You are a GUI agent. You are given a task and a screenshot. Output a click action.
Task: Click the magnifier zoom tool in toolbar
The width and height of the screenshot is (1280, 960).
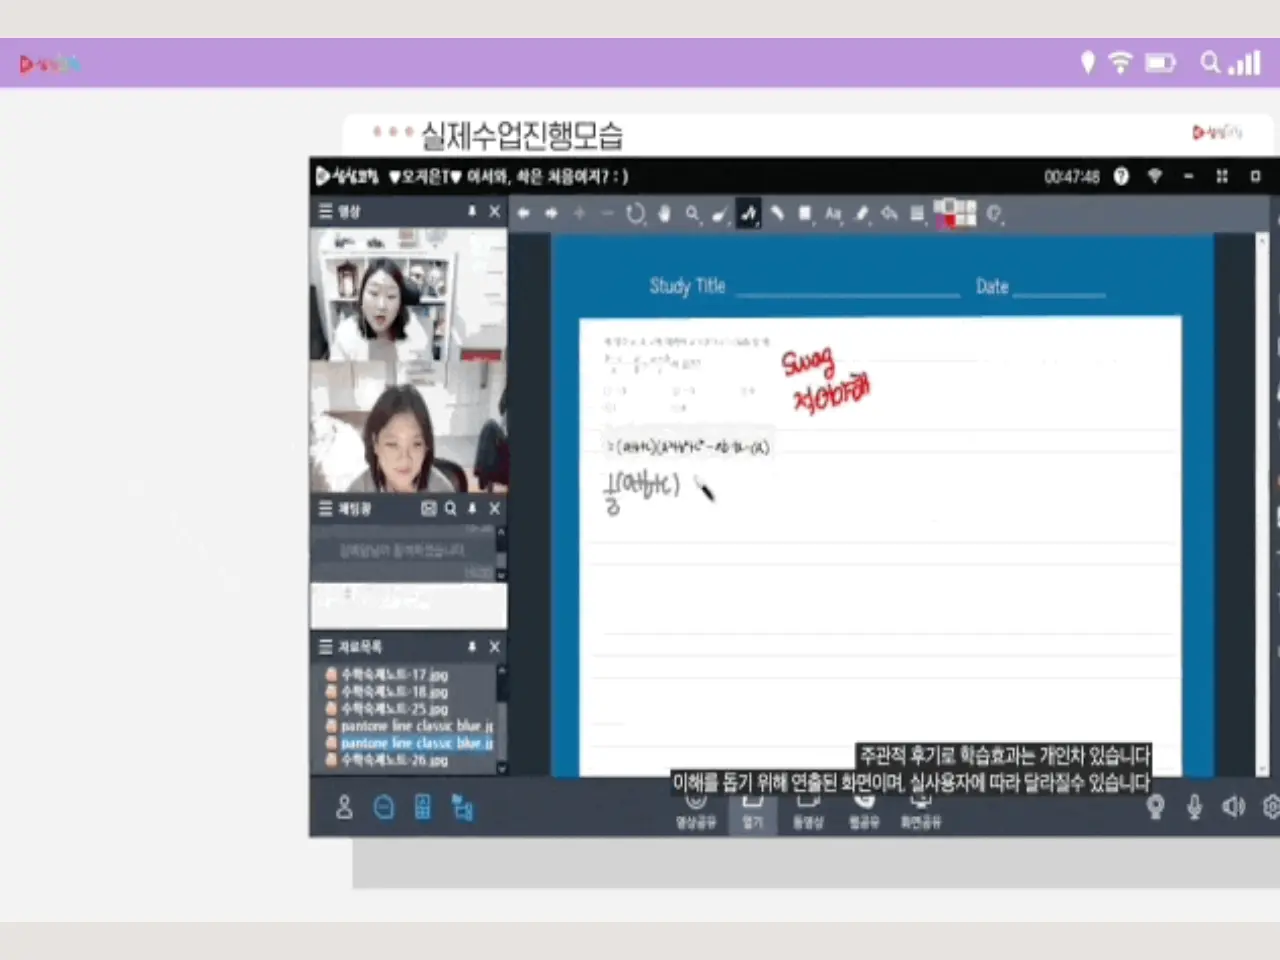692,213
